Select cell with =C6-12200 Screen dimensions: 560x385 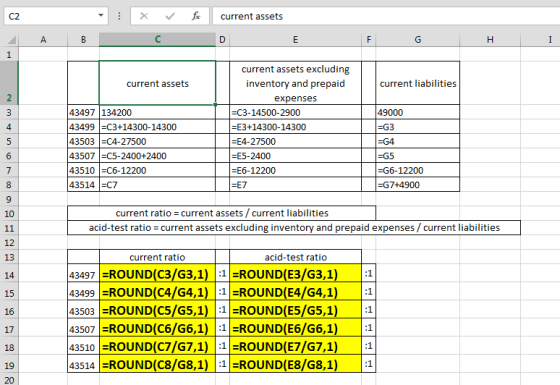click(157, 170)
